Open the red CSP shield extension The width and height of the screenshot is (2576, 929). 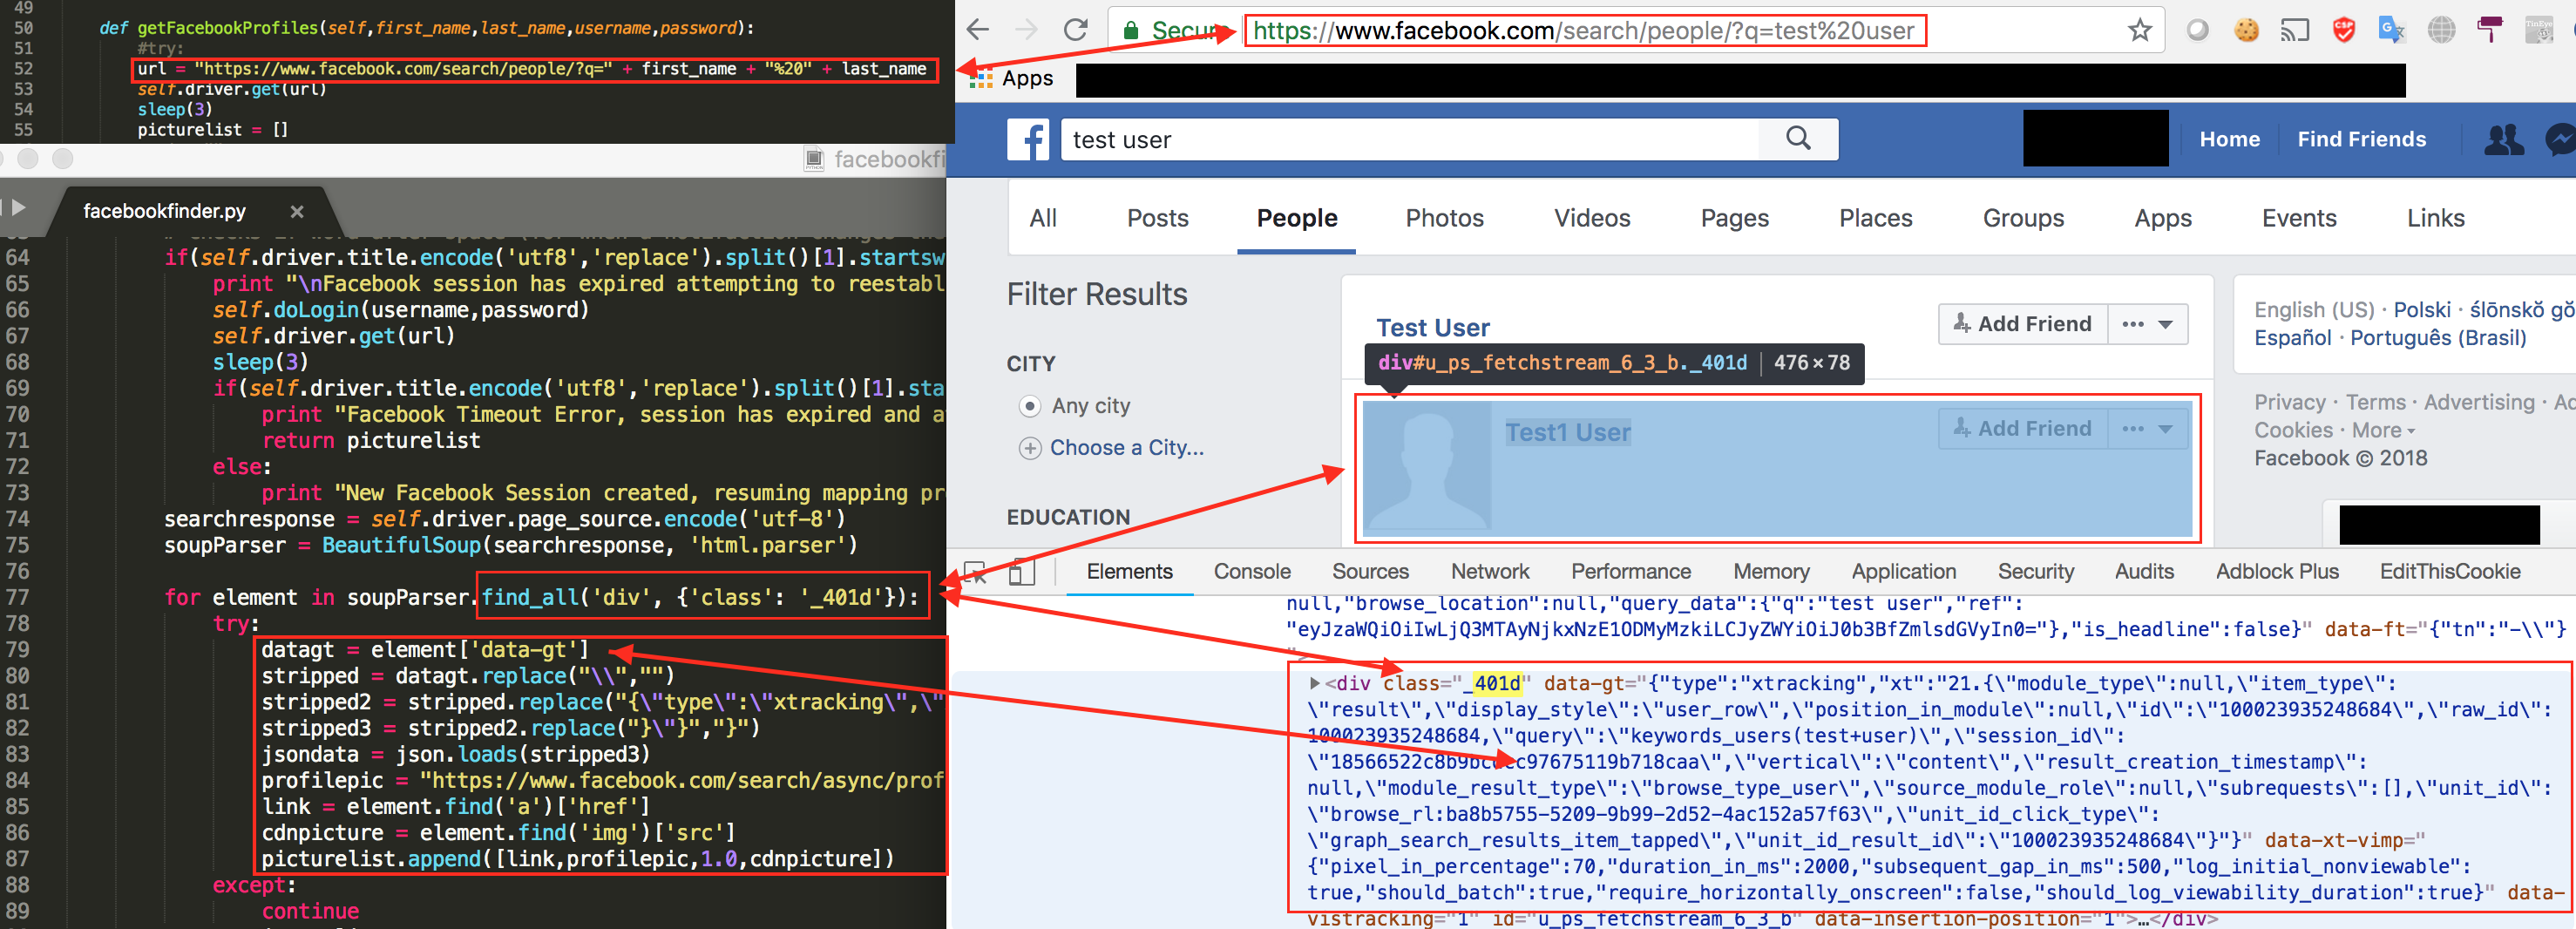2344,30
